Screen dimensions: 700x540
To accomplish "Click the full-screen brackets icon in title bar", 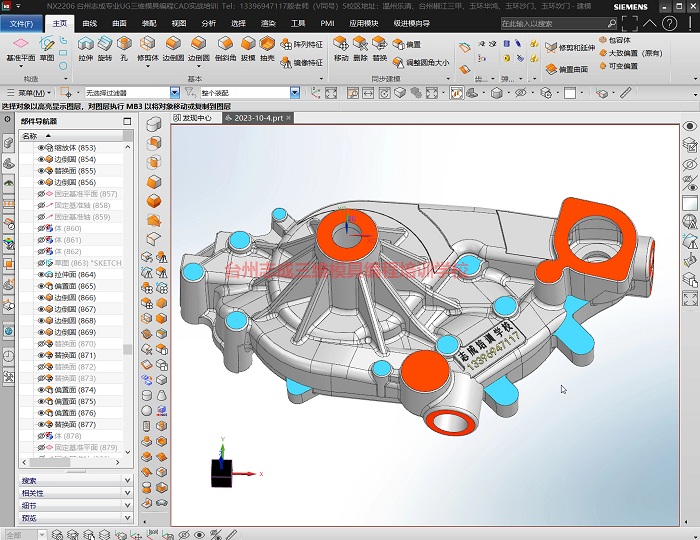I will coord(629,23).
